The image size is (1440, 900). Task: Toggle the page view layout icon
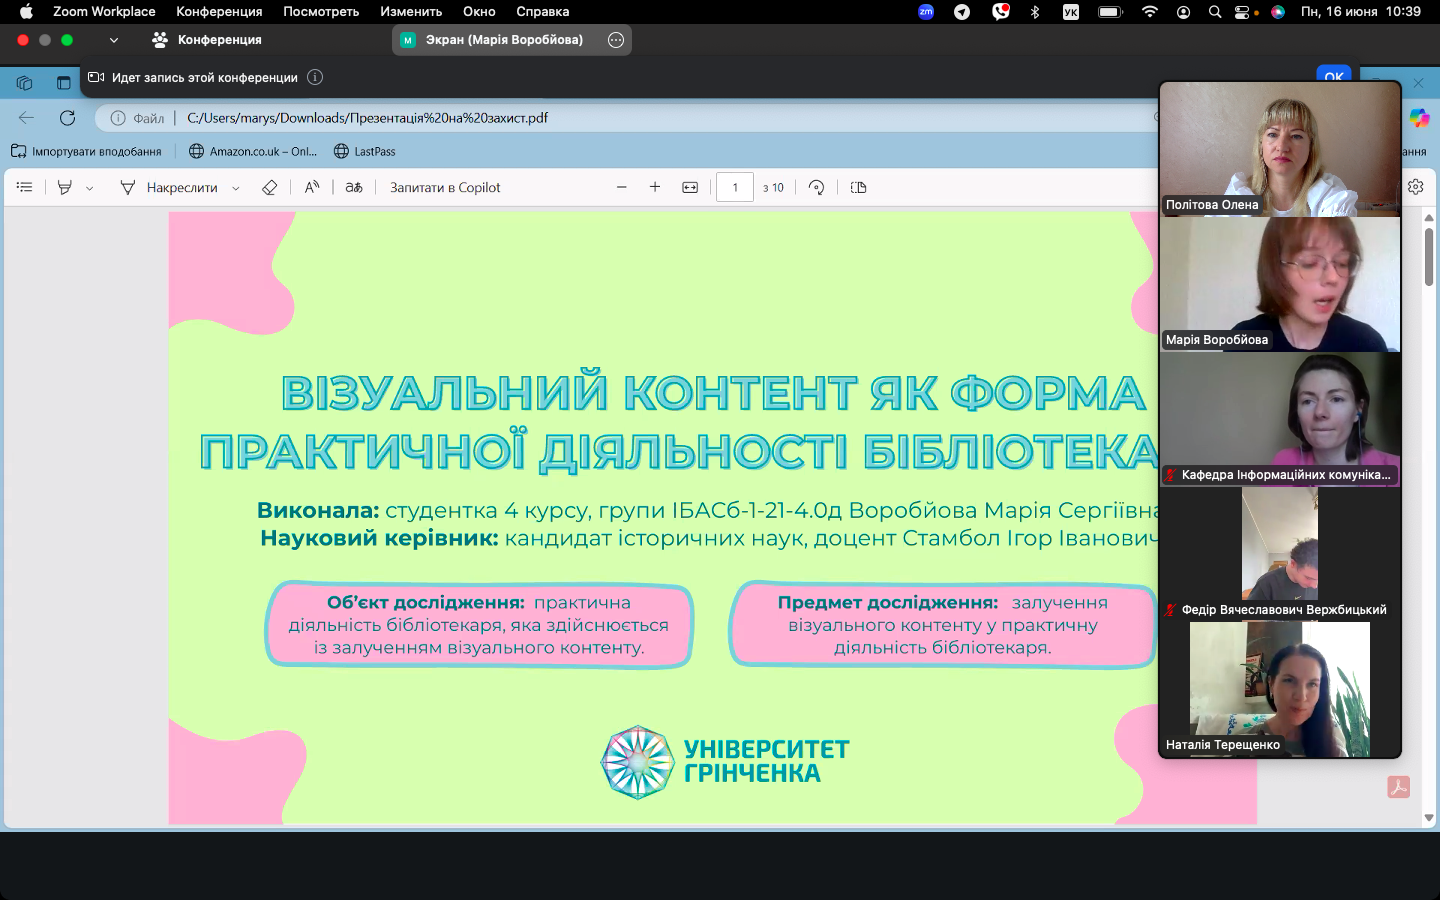[858, 187]
